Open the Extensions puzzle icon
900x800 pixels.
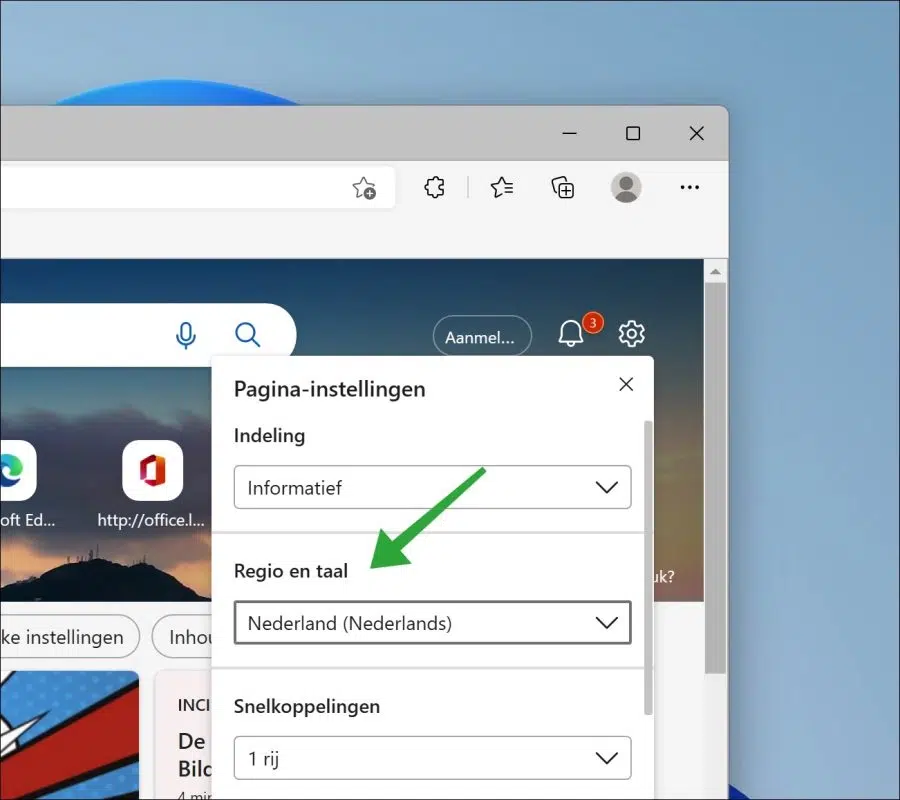click(x=435, y=187)
